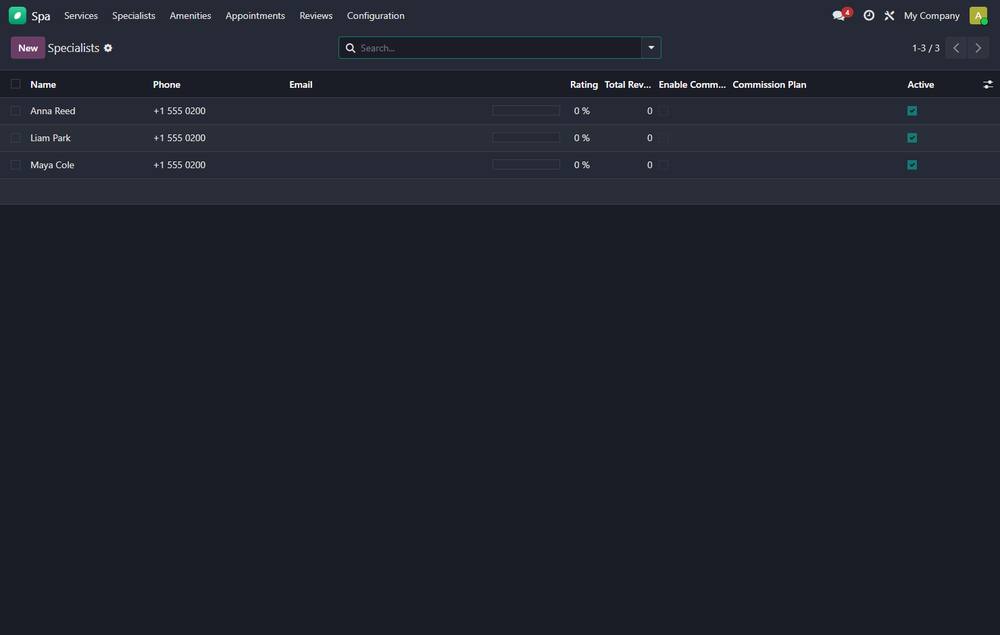Click Maya Cole's phone +1 555 0200
This screenshot has width=1000, height=635.
tap(179, 164)
